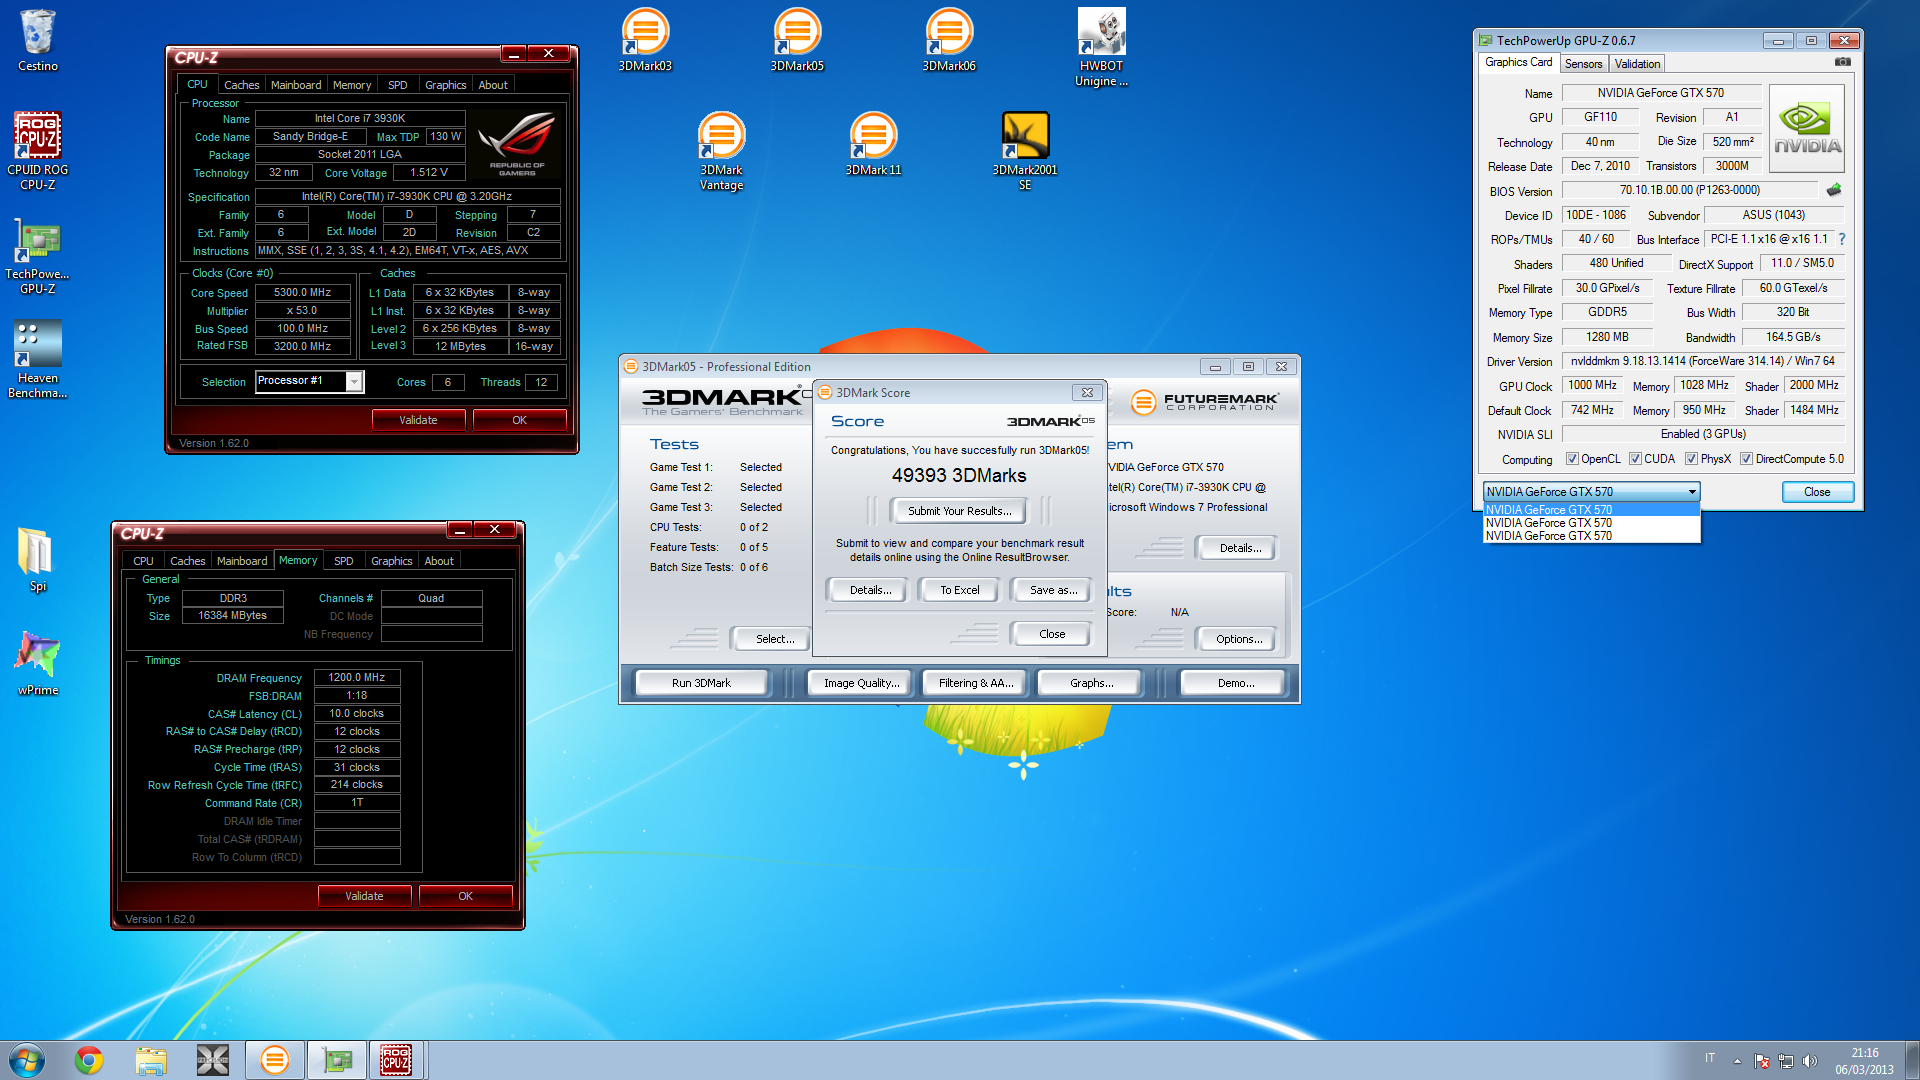
Task: Toggle the DirectCompute 5.0 checkbox
Action: click(x=1746, y=459)
